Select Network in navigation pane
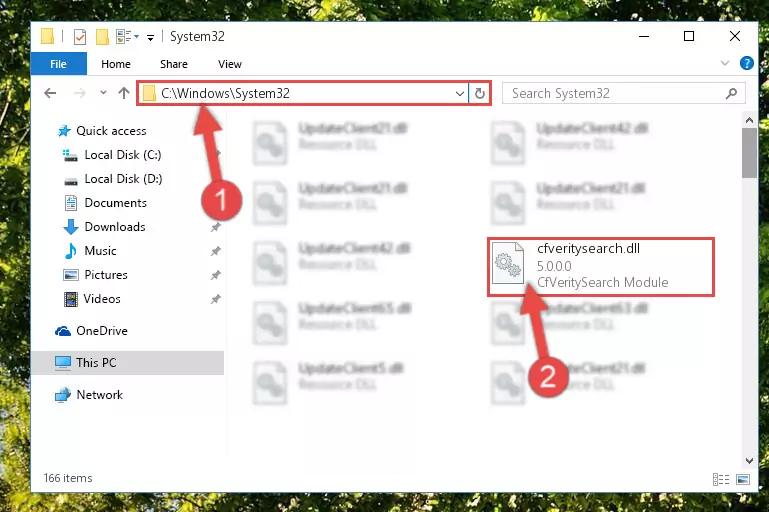Viewport: 769px width, 512px height. tap(100, 395)
